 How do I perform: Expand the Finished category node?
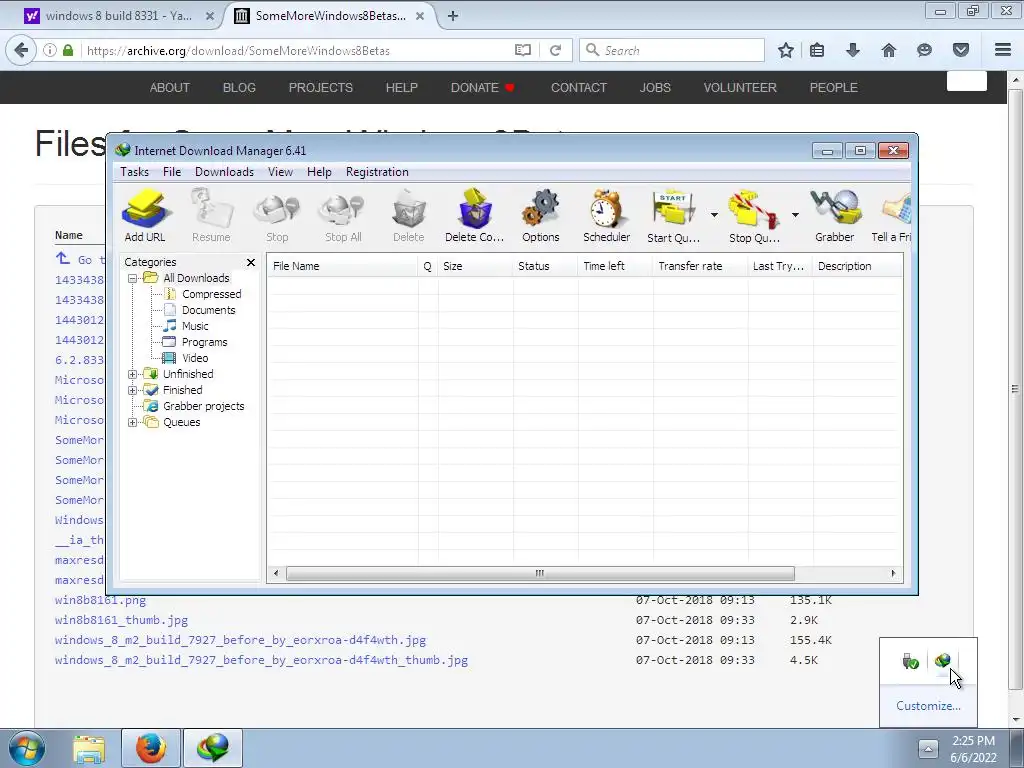click(x=133, y=391)
